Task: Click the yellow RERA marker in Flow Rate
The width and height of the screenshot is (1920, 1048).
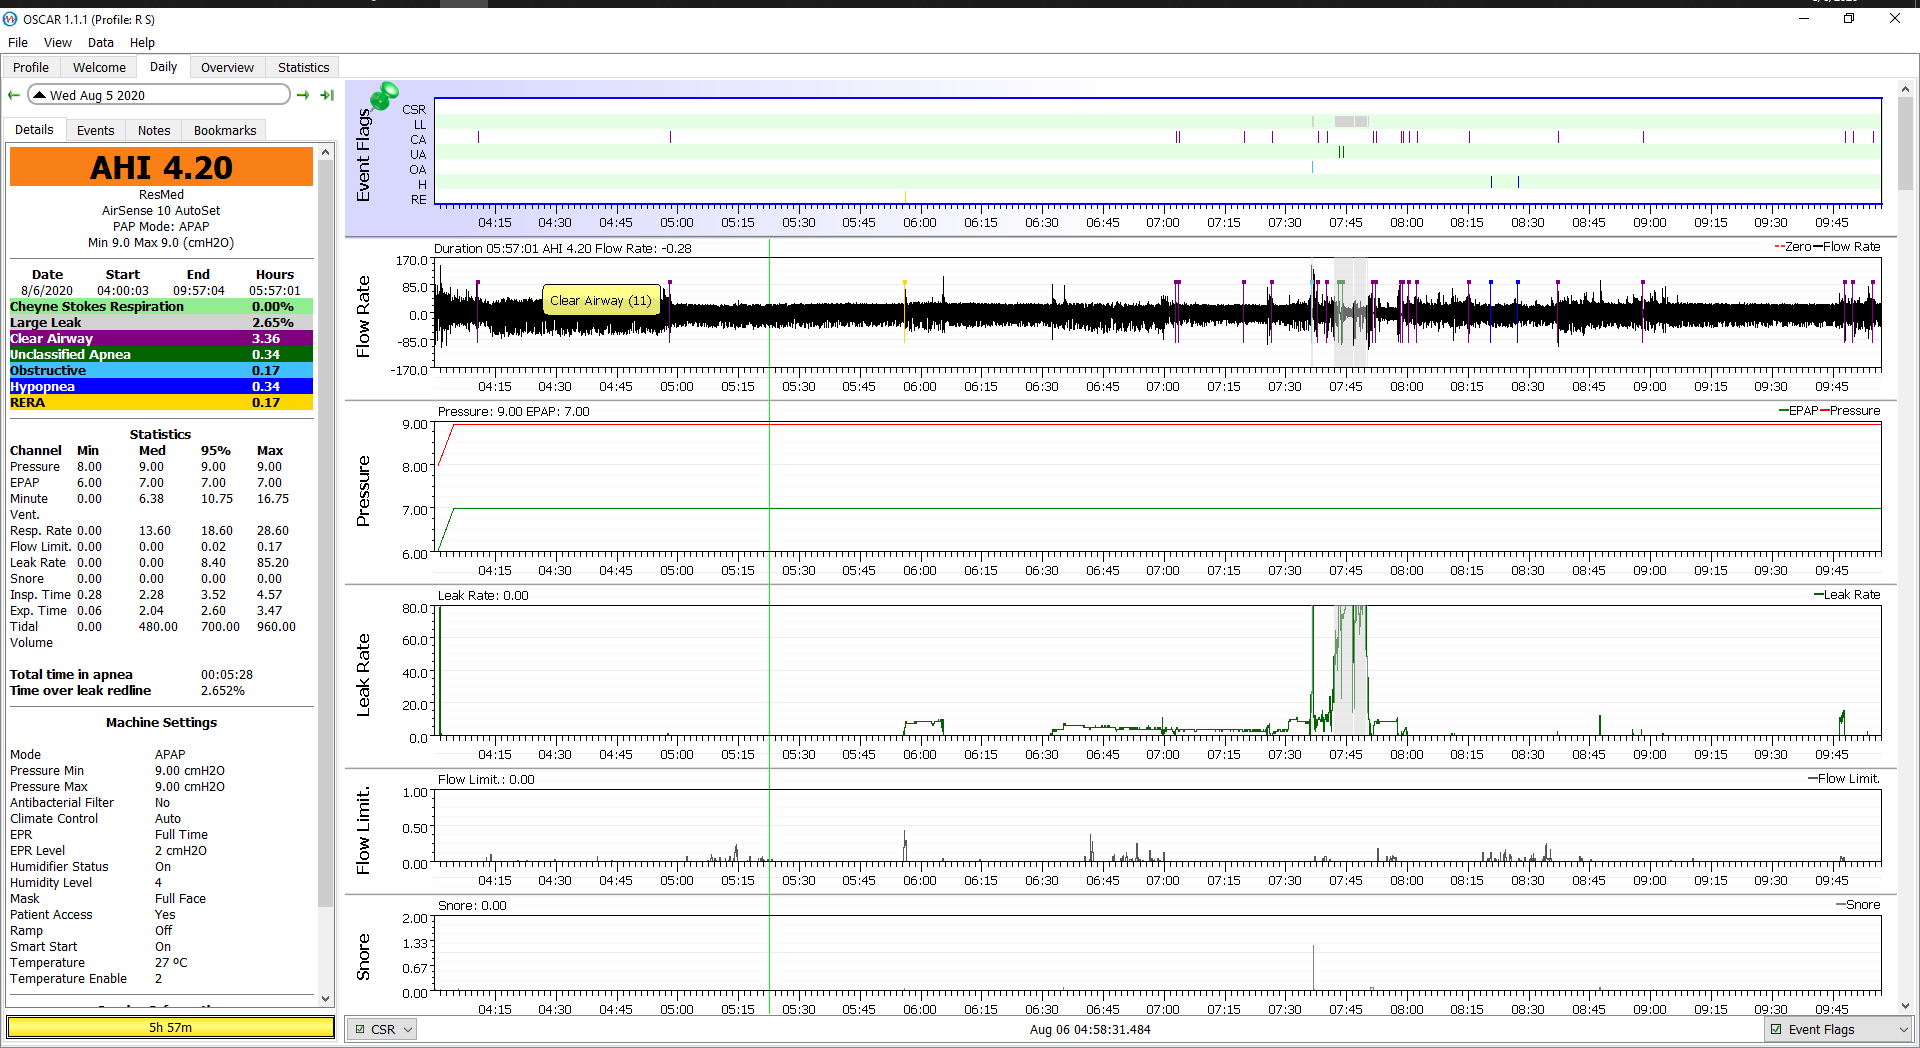Action: [x=905, y=312]
